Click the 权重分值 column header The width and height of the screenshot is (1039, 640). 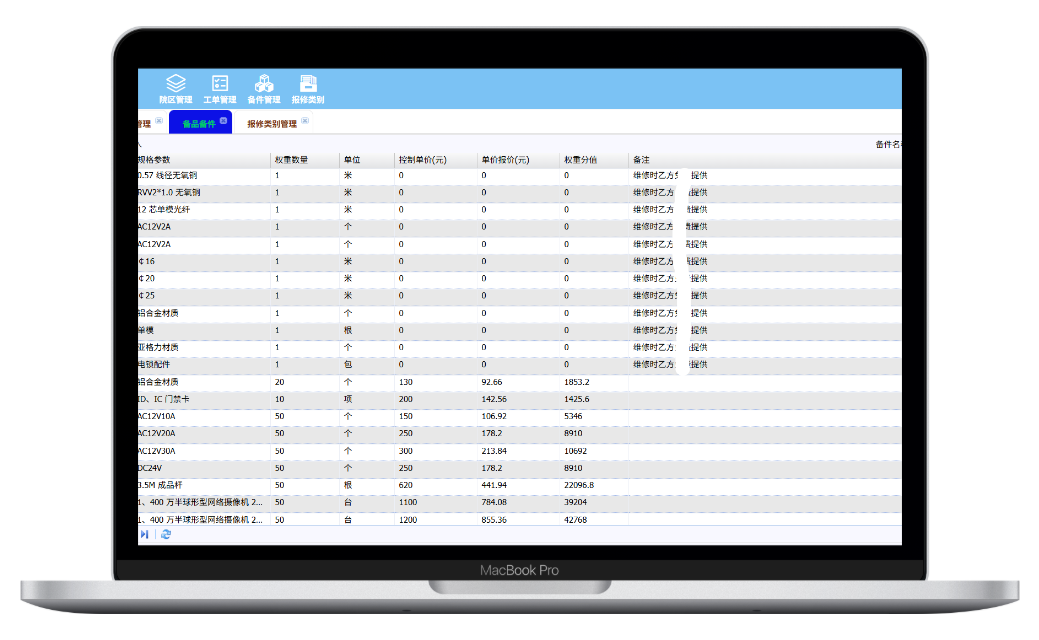coord(580,160)
